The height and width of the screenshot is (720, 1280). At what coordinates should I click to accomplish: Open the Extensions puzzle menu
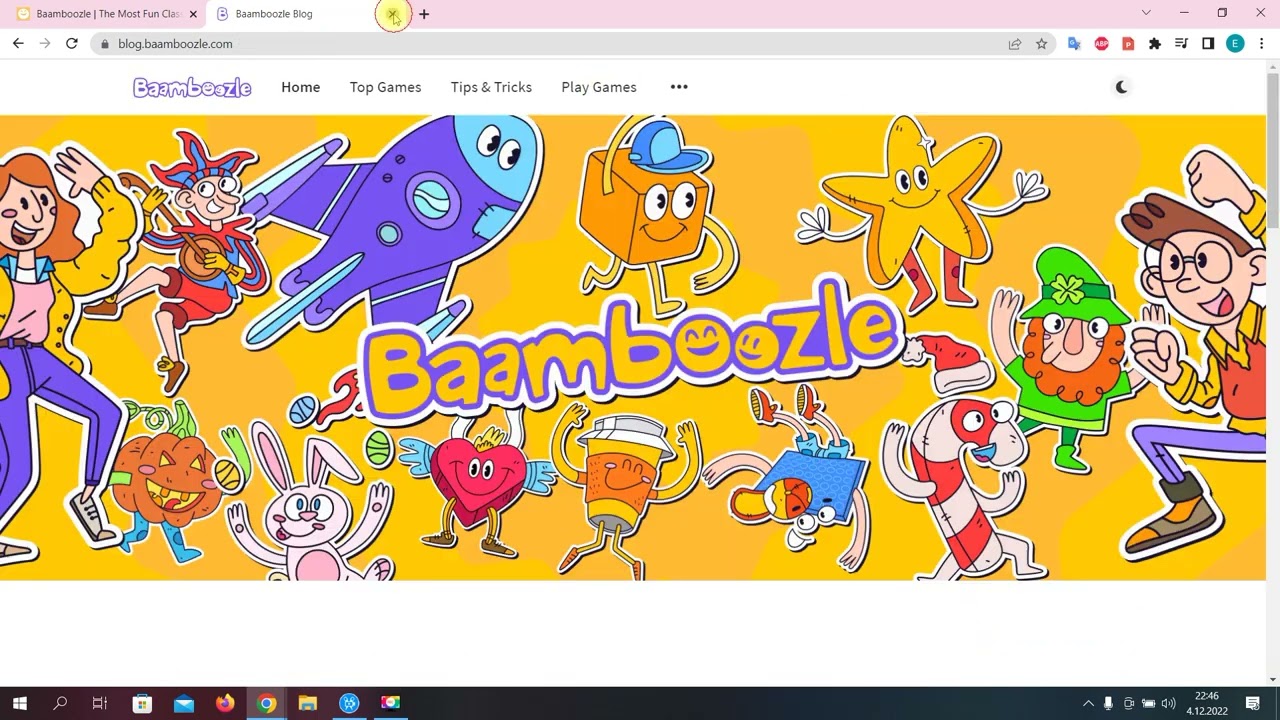click(x=1155, y=44)
